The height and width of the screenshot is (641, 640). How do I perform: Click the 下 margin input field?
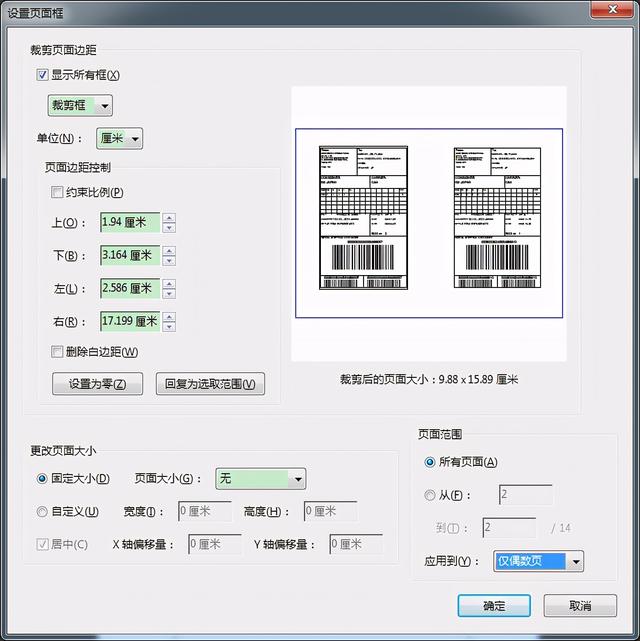tap(130, 256)
